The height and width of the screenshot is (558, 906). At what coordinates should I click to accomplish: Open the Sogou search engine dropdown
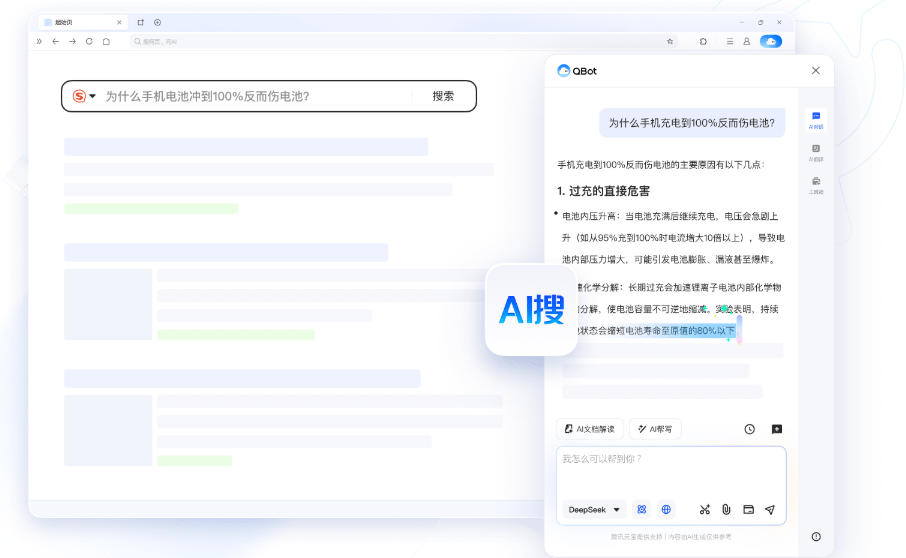[x=84, y=96]
